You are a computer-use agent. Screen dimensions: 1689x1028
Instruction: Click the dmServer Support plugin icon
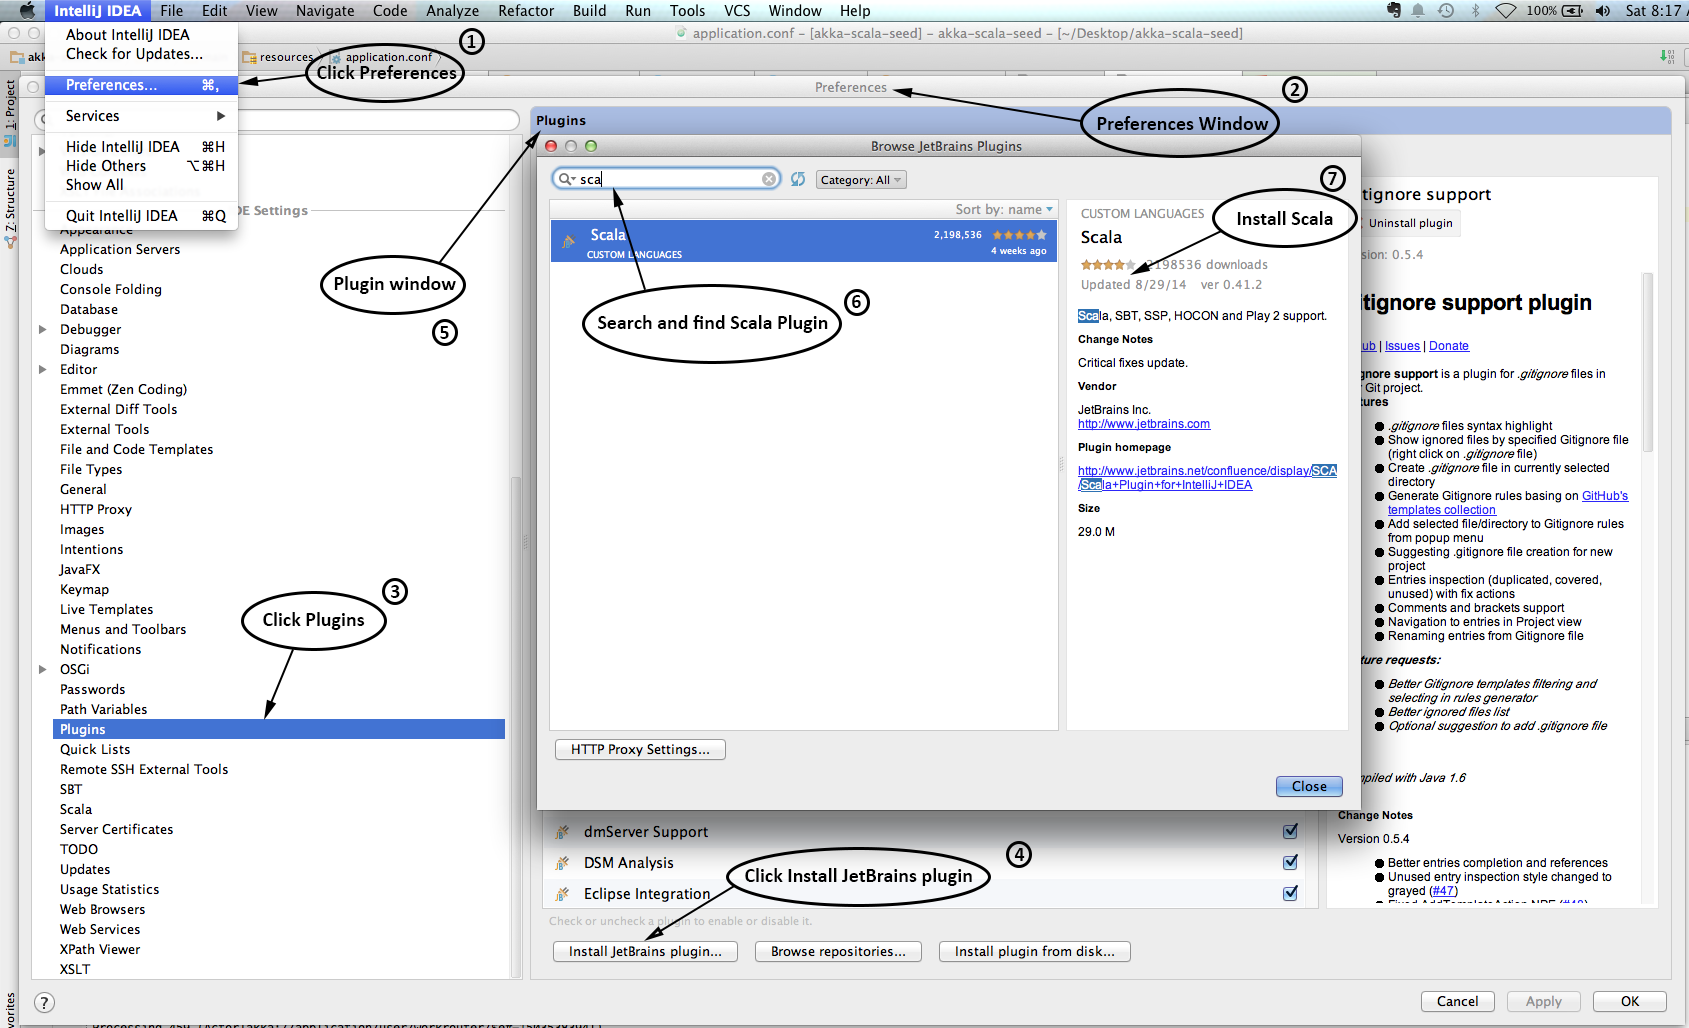(563, 832)
